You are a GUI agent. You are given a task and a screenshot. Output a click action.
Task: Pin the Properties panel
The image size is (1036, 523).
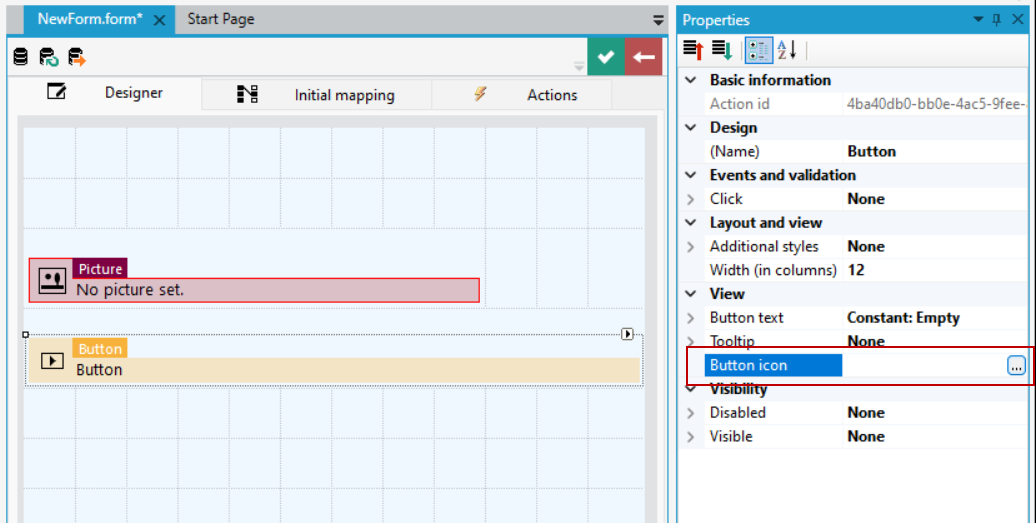click(997, 20)
